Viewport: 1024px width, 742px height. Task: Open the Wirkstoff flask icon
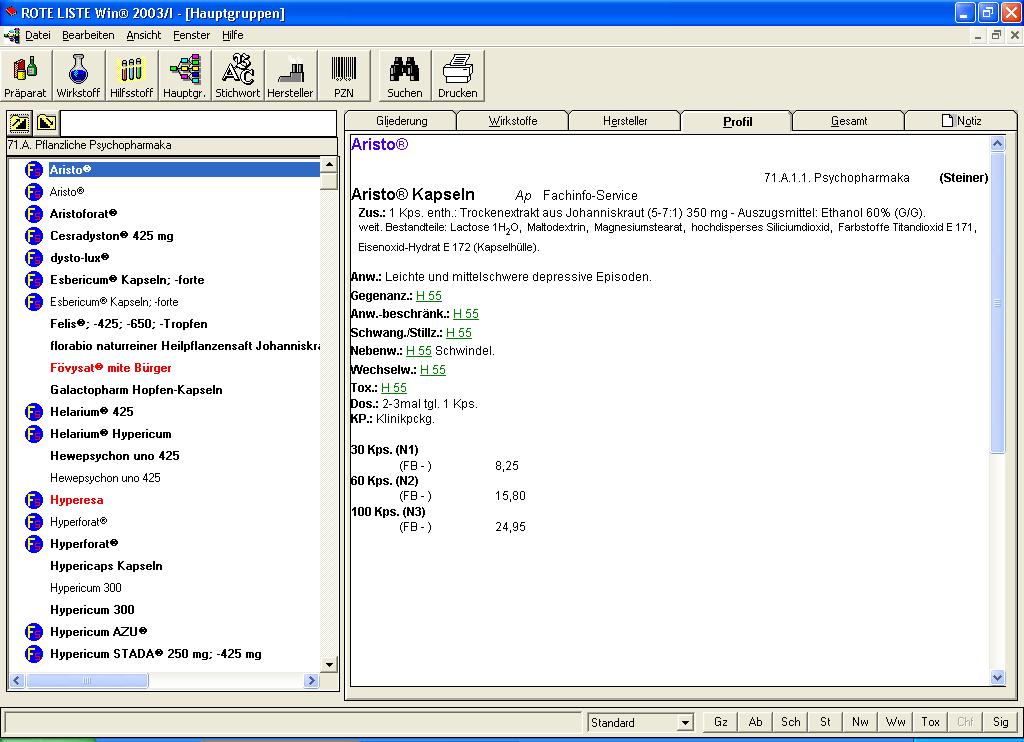(78, 76)
